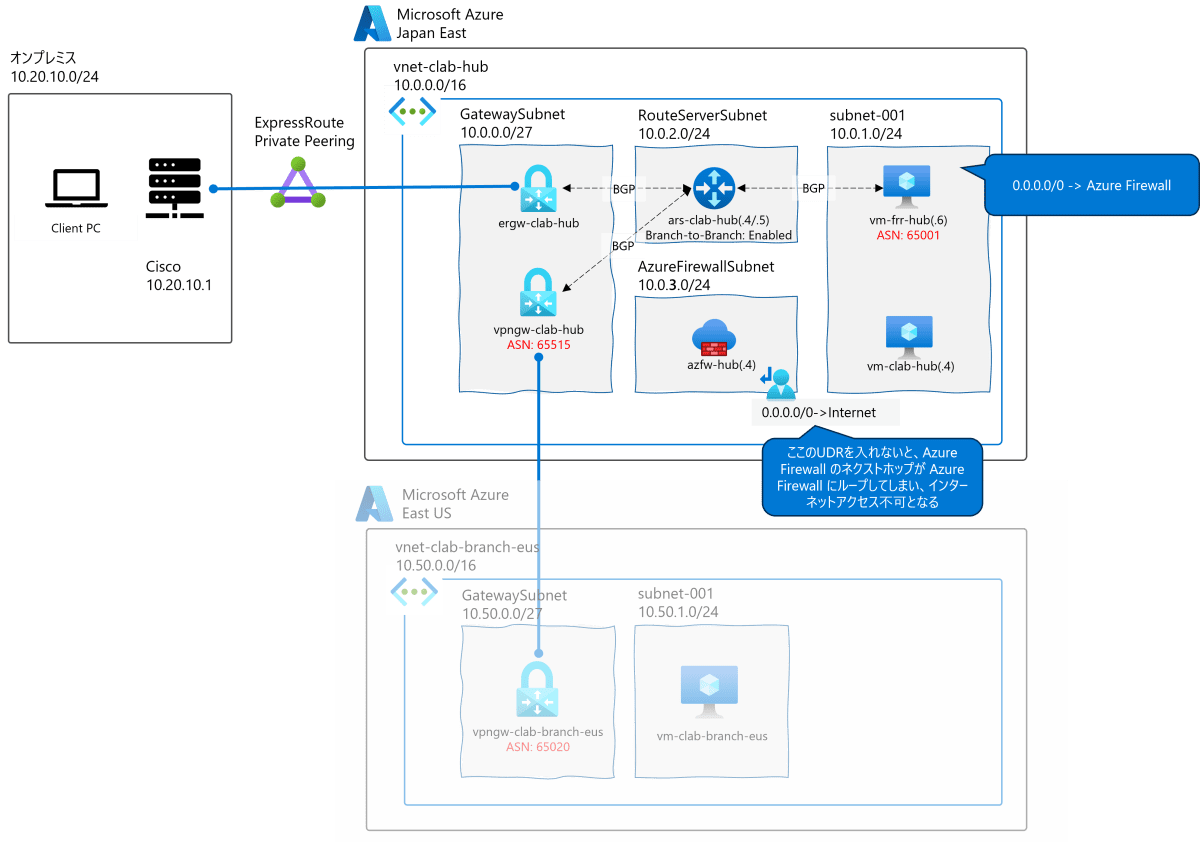Screen dimensions: 1200x842
Task: Select the 'AzureFirewallSubnet 10.0.3.0/24' label
Action: click(706, 275)
